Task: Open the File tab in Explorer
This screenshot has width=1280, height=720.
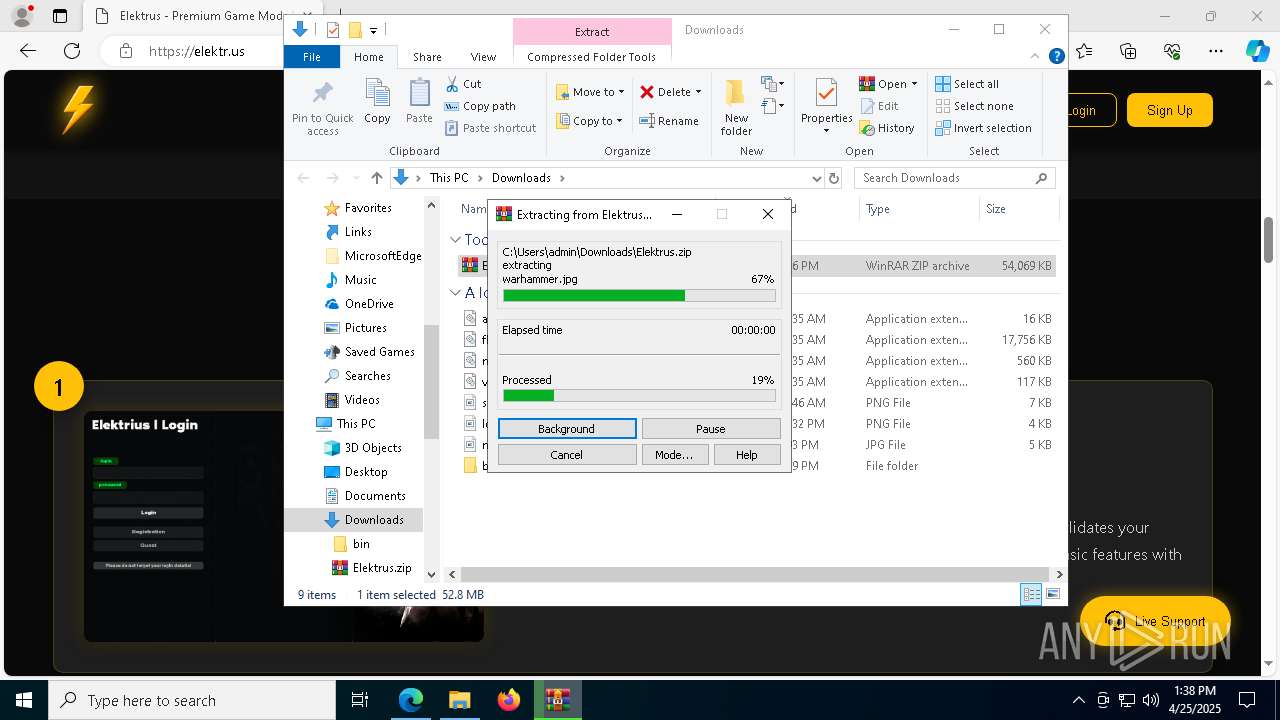Action: (x=312, y=57)
